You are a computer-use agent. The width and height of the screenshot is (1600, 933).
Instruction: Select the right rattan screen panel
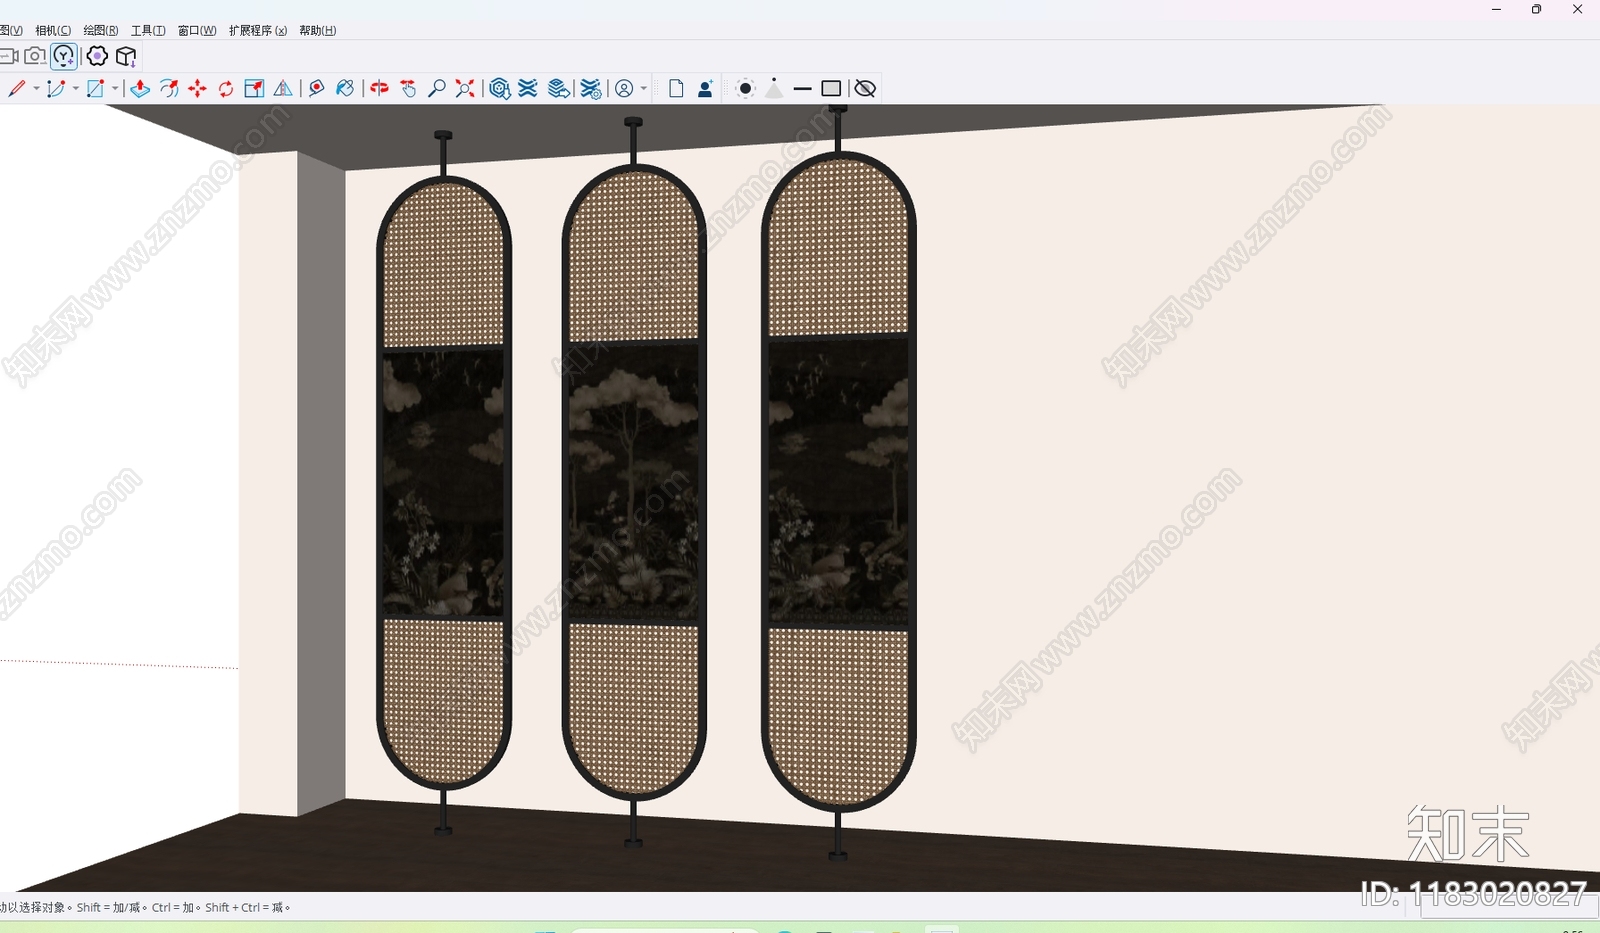point(839,482)
